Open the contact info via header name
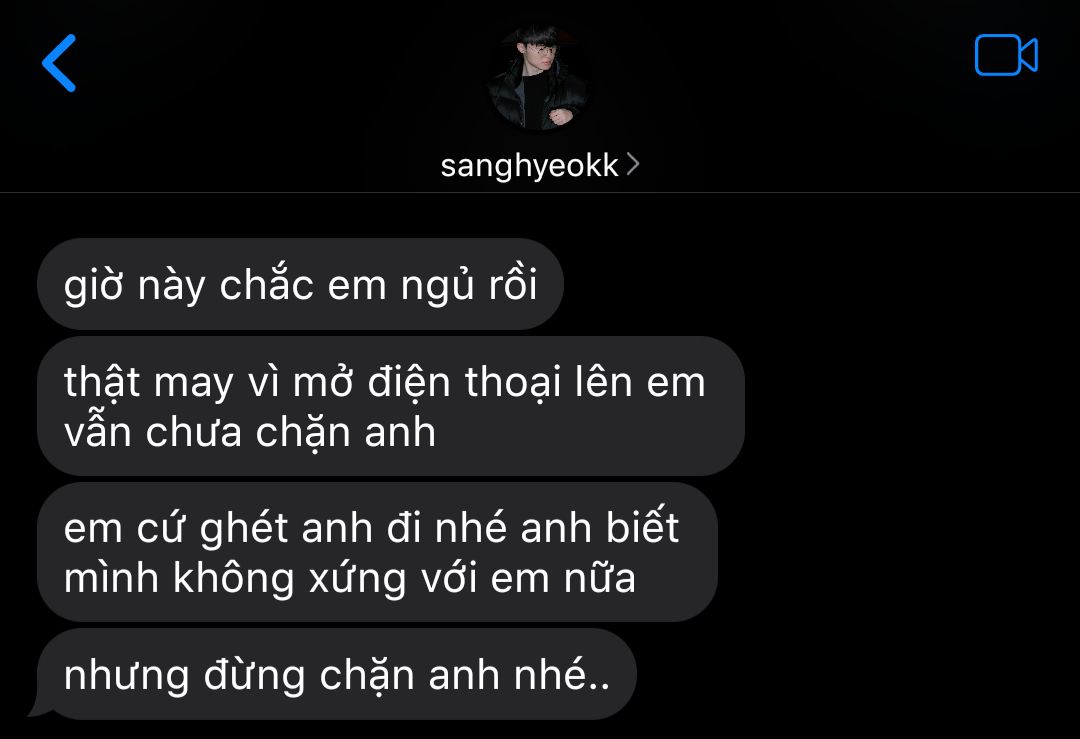1080x739 pixels. (529, 165)
